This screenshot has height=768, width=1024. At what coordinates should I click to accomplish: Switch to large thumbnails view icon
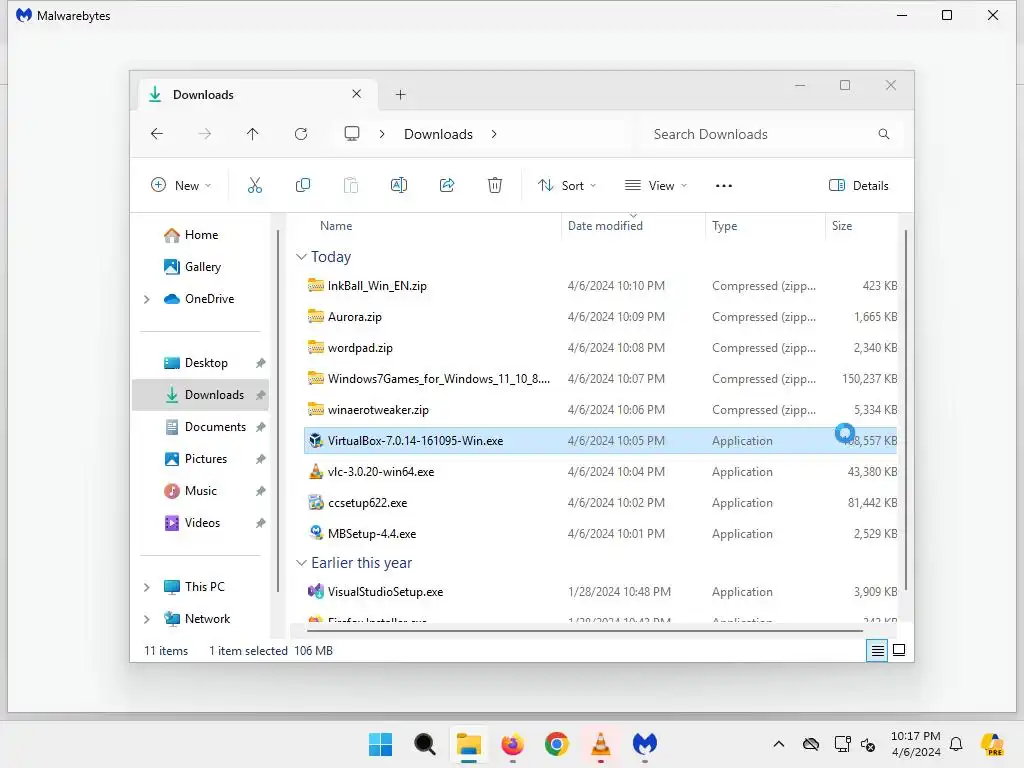point(899,650)
